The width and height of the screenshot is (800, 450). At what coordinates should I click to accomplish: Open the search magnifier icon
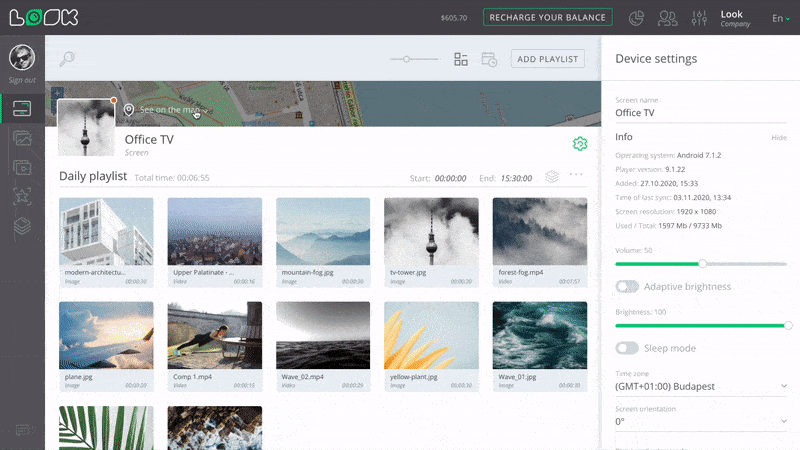click(67, 59)
